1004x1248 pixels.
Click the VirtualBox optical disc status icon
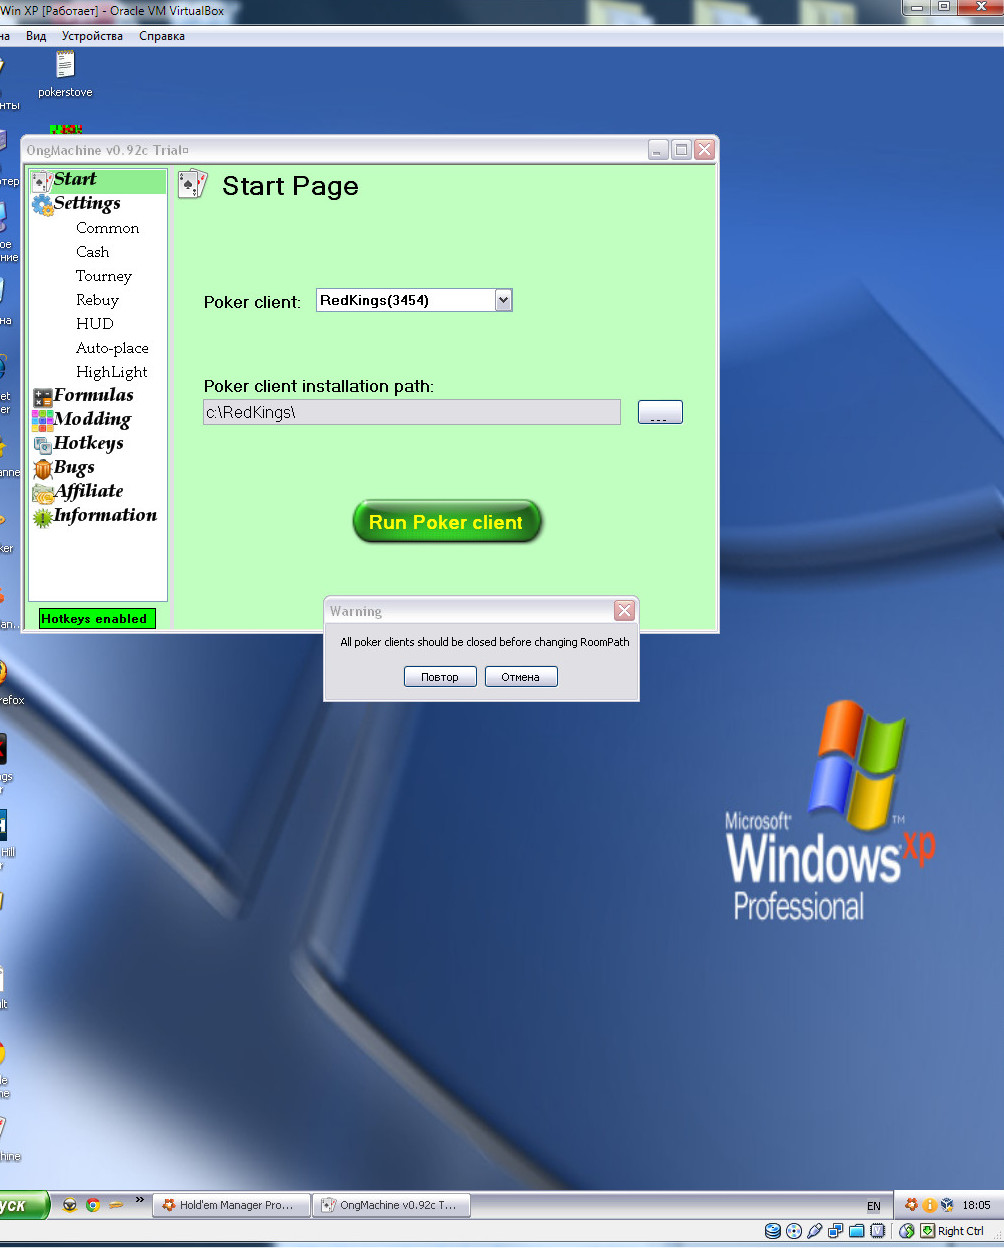[794, 1231]
